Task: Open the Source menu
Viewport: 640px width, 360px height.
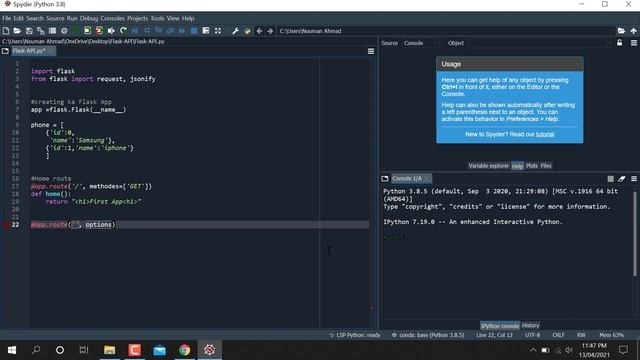Action: tap(55, 18)
